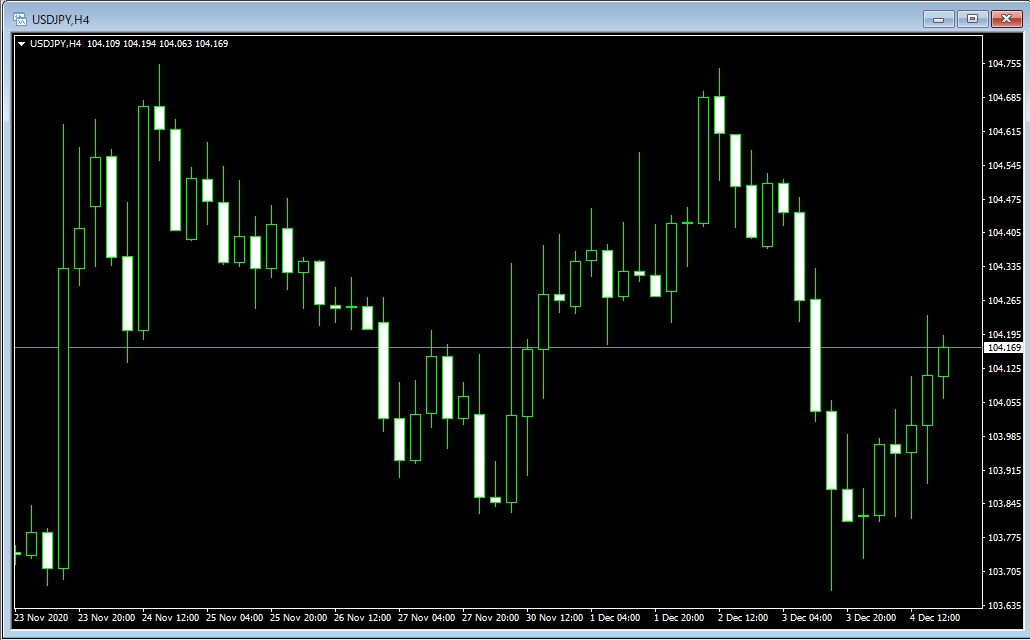
Task: Click the 104.545 price axis label
Action: pos(1004,166)
